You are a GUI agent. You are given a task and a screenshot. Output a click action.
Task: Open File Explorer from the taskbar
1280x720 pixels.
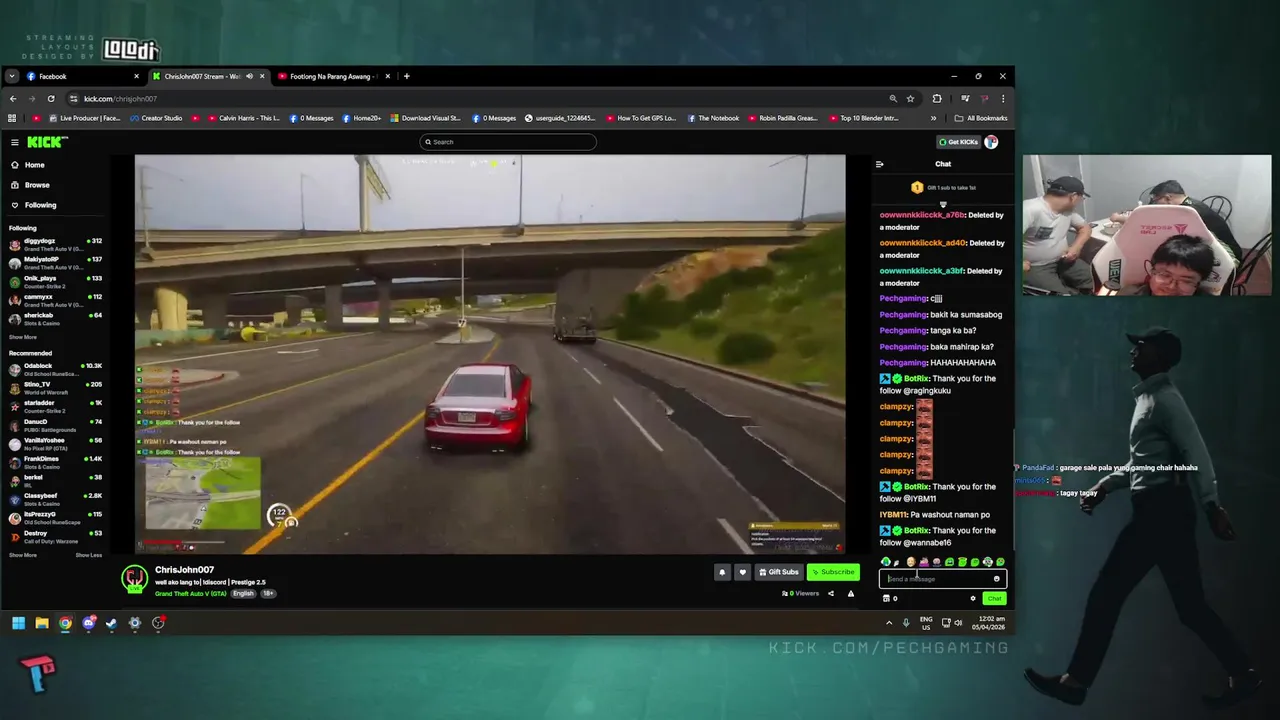point(42,623)
